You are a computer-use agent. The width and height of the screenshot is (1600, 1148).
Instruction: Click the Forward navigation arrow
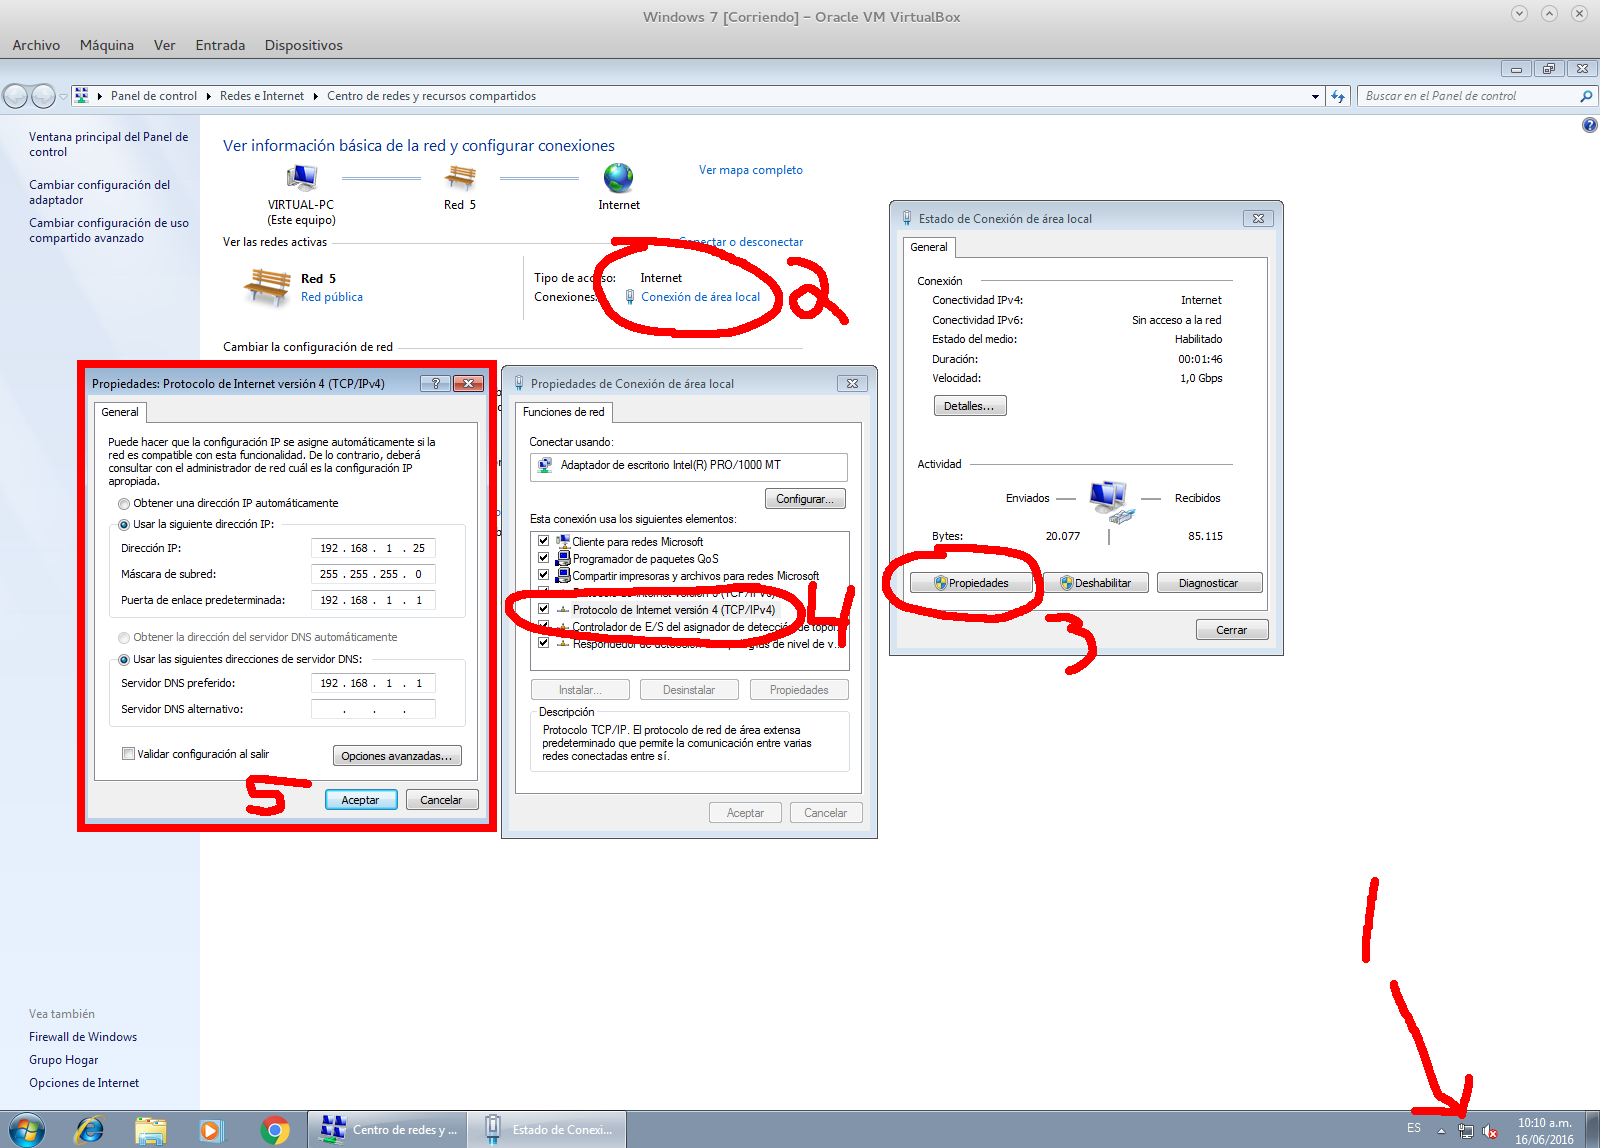(x=43, y=96)
